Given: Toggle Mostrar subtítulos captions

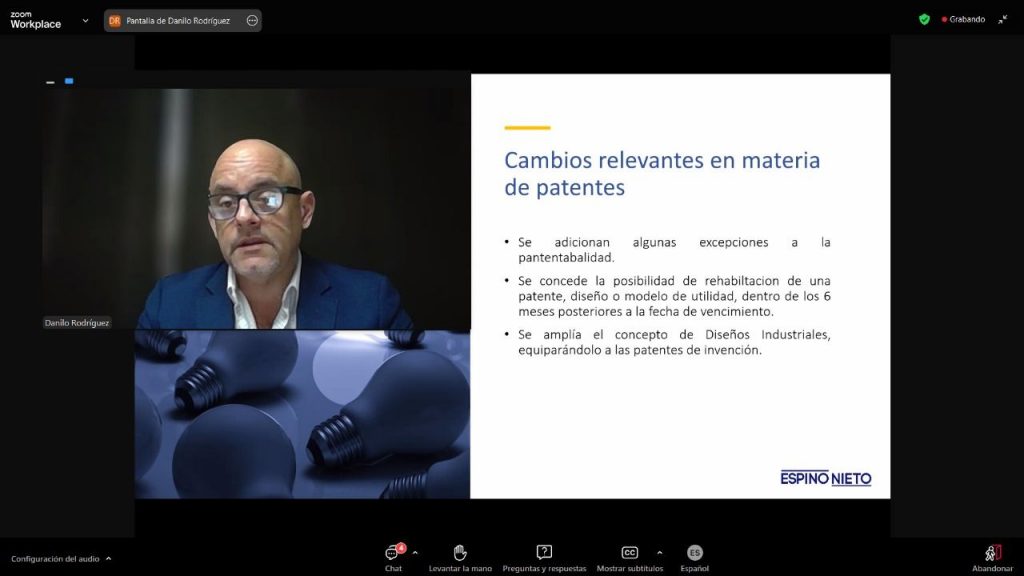Looking at the screenshot, I should (x=629, y=554).
